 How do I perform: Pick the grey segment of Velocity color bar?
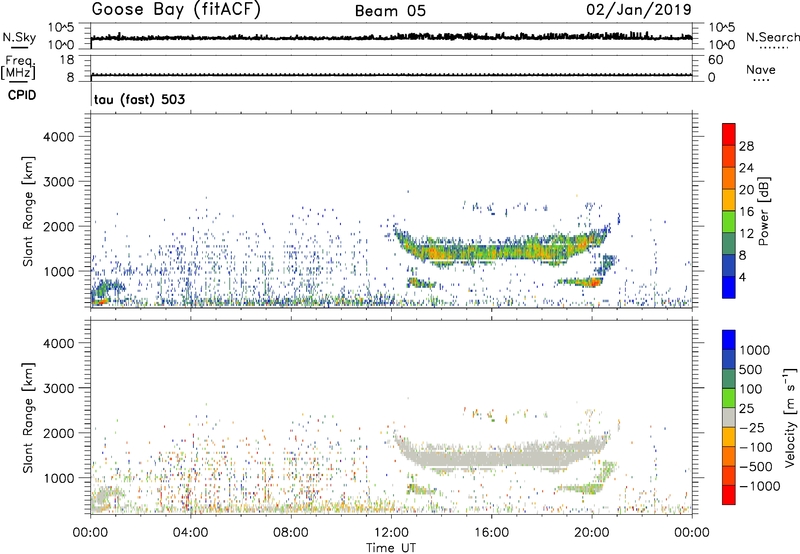click(729, 418)
